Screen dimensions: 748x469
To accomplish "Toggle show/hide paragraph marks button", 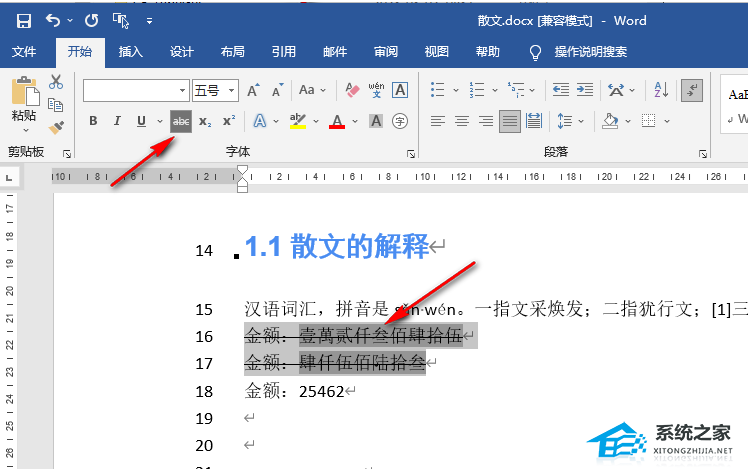I will coord(691,91).
